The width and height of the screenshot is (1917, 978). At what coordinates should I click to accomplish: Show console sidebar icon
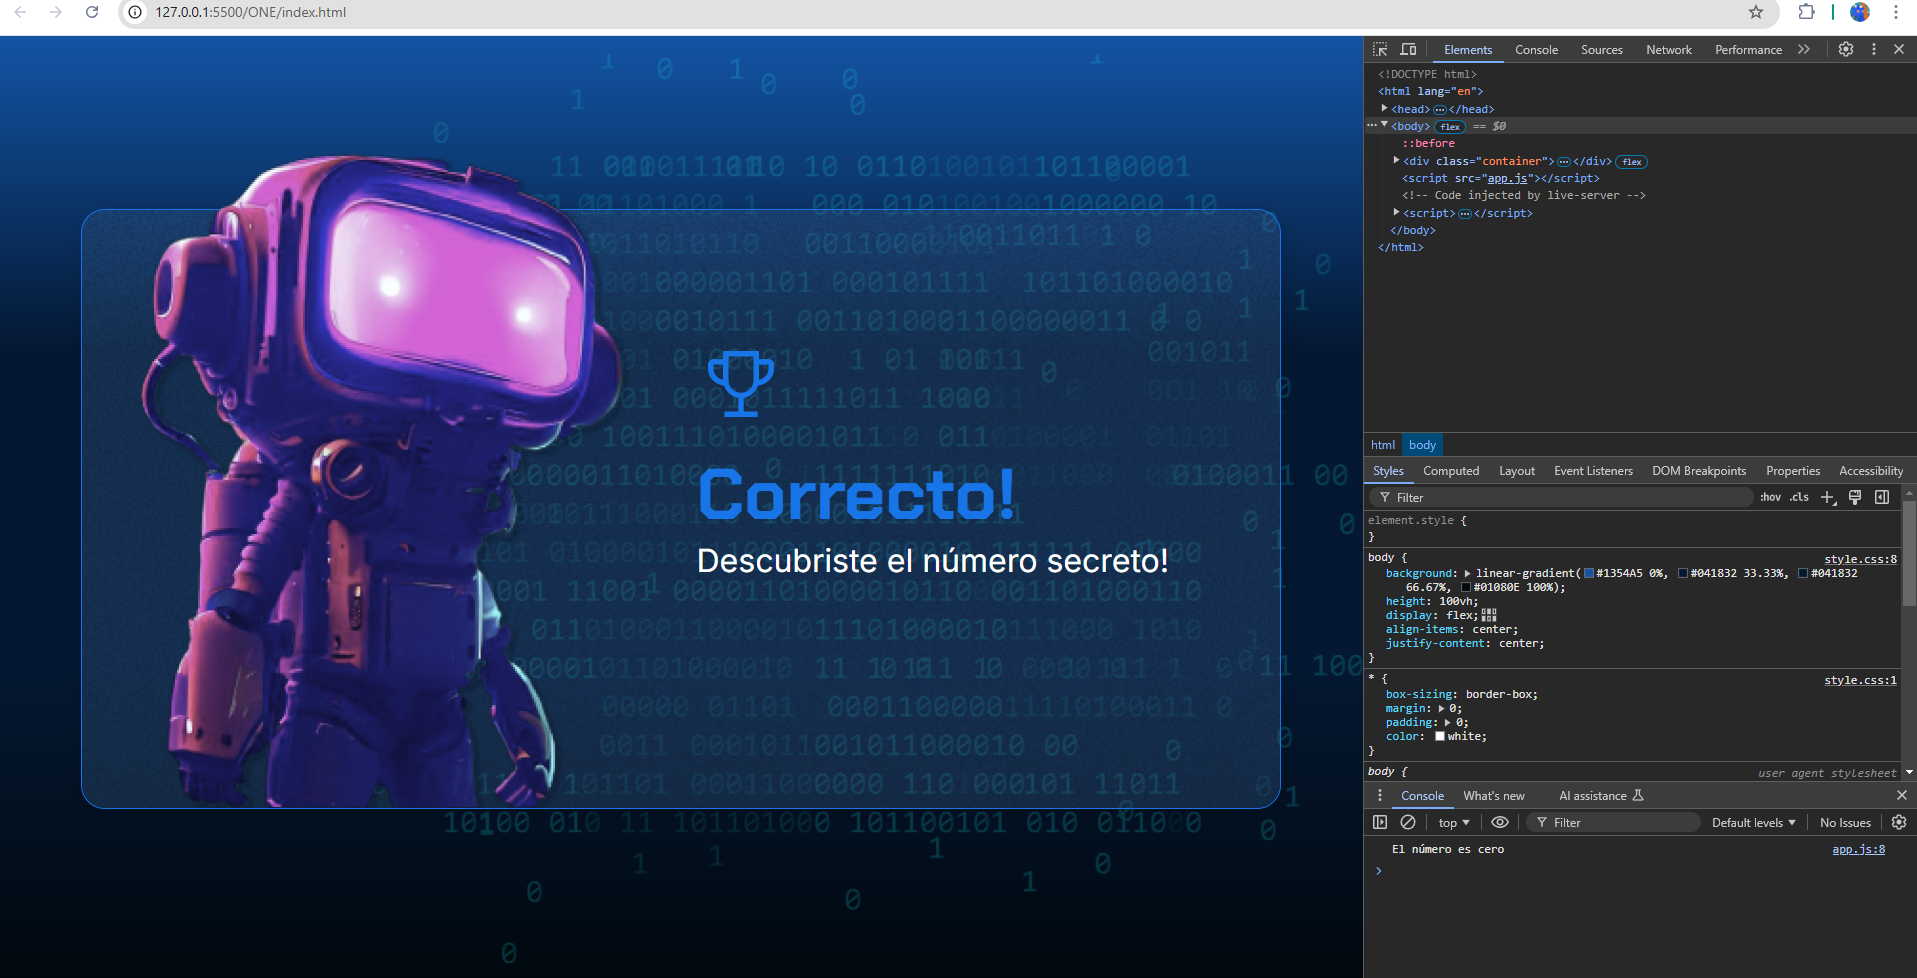tap(1380, 822)
